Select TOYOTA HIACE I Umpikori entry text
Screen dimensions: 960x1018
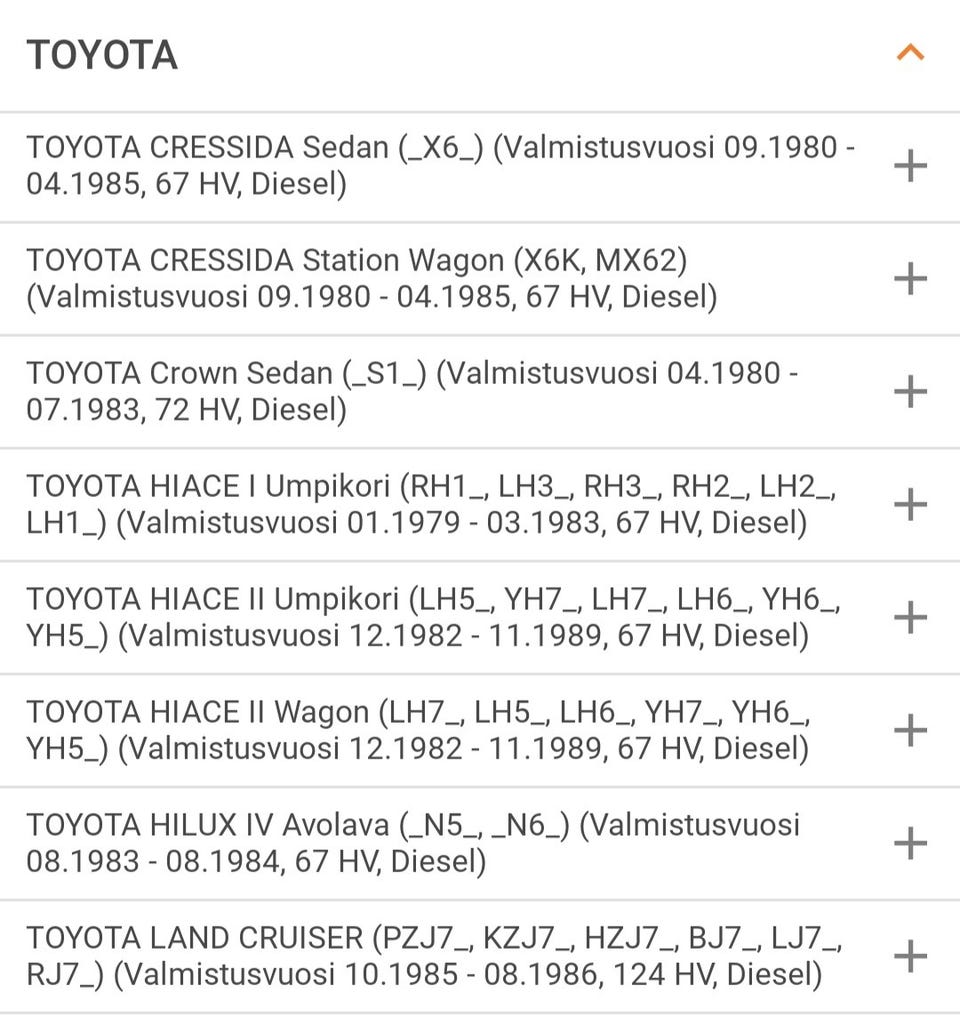pos(208,487)
